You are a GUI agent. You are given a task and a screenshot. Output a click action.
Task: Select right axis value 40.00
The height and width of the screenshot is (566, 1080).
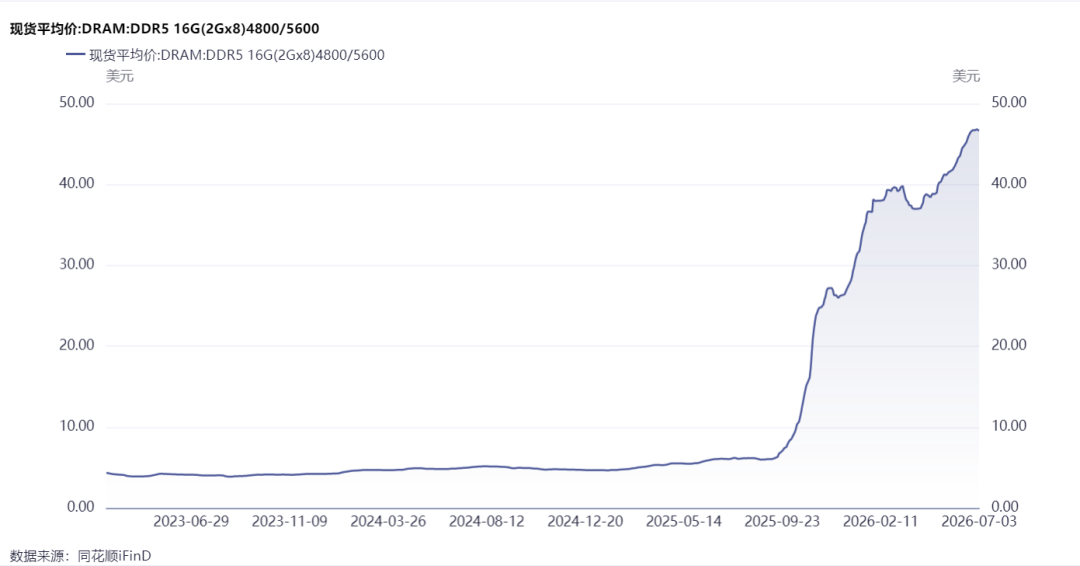click(x=1008, y=183)
